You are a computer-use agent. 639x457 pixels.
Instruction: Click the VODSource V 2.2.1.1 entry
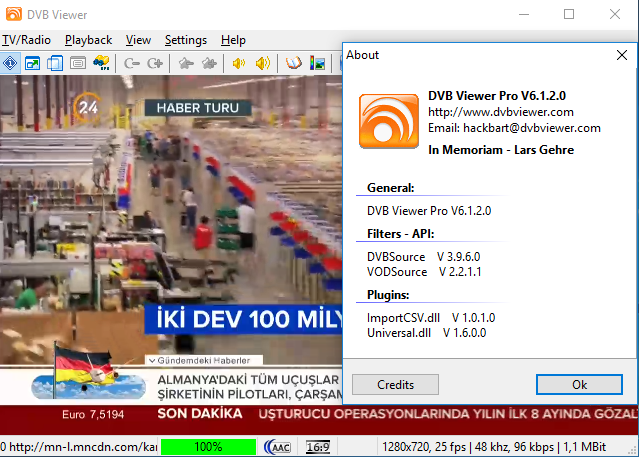pyautogui.click(x=424, y=272)
